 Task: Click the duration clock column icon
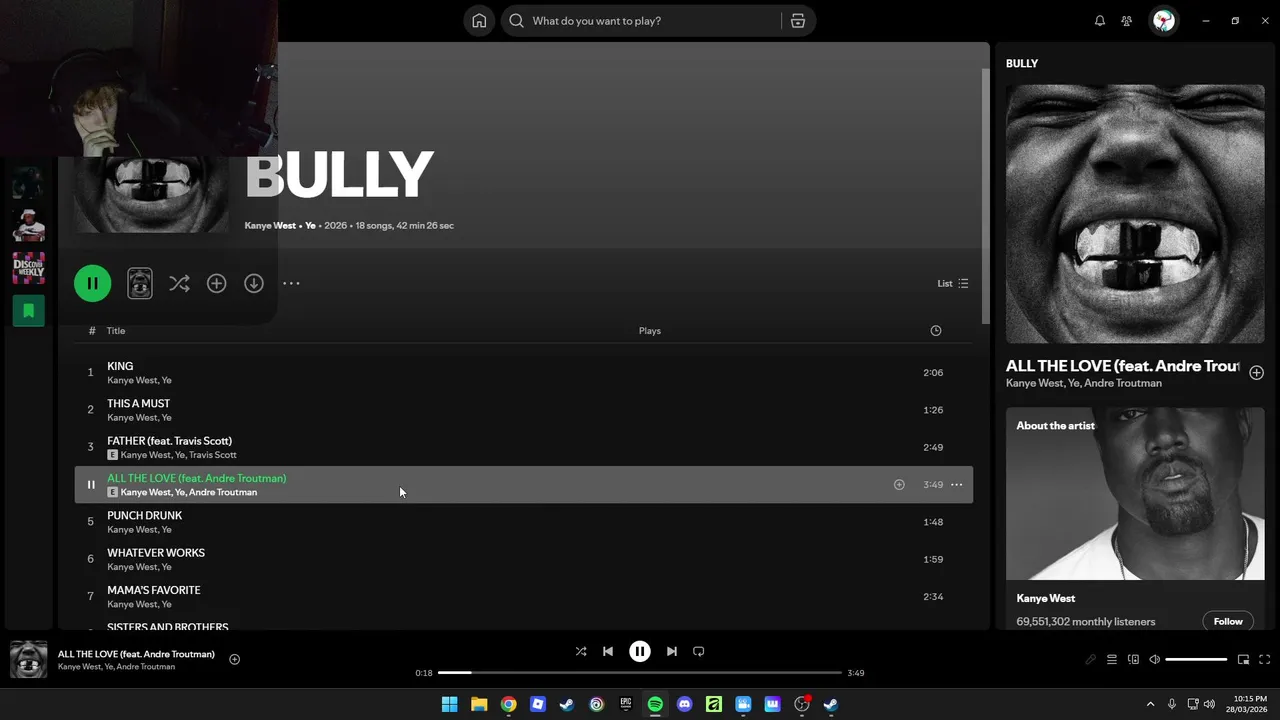(x=936, y=331)
